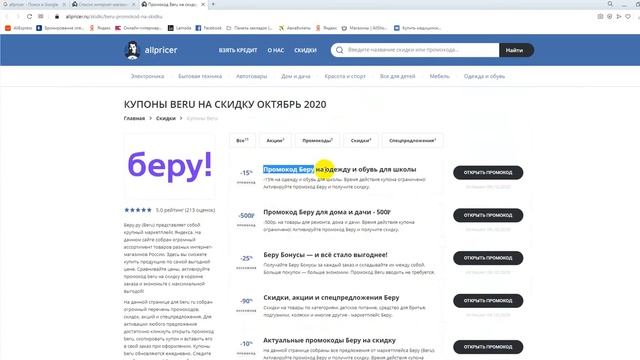This screenshot has width=640, height=360.
Task: Open promo code for дома и дачи offer
Action: click(x=488, y=215)
